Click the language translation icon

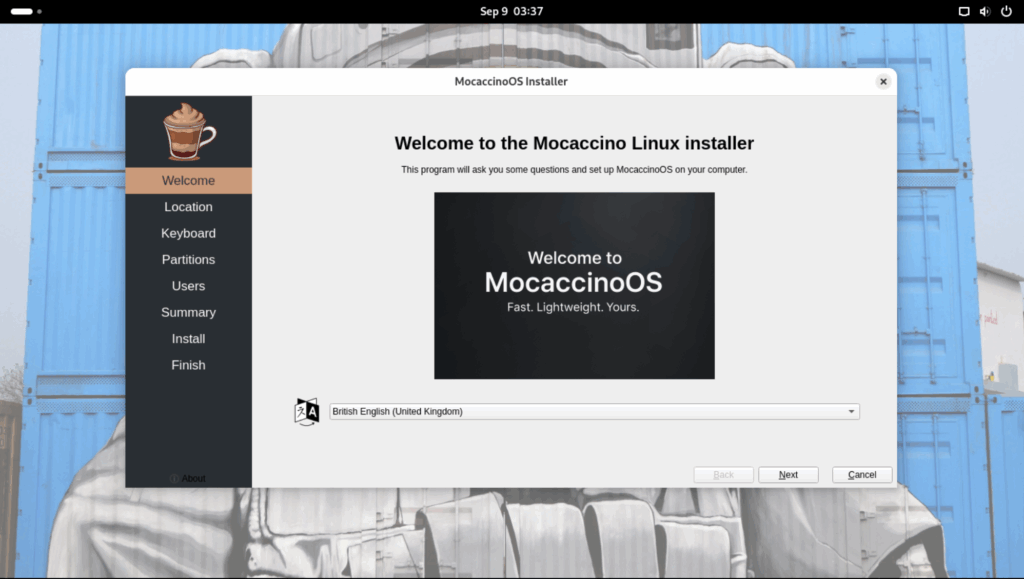306,411
